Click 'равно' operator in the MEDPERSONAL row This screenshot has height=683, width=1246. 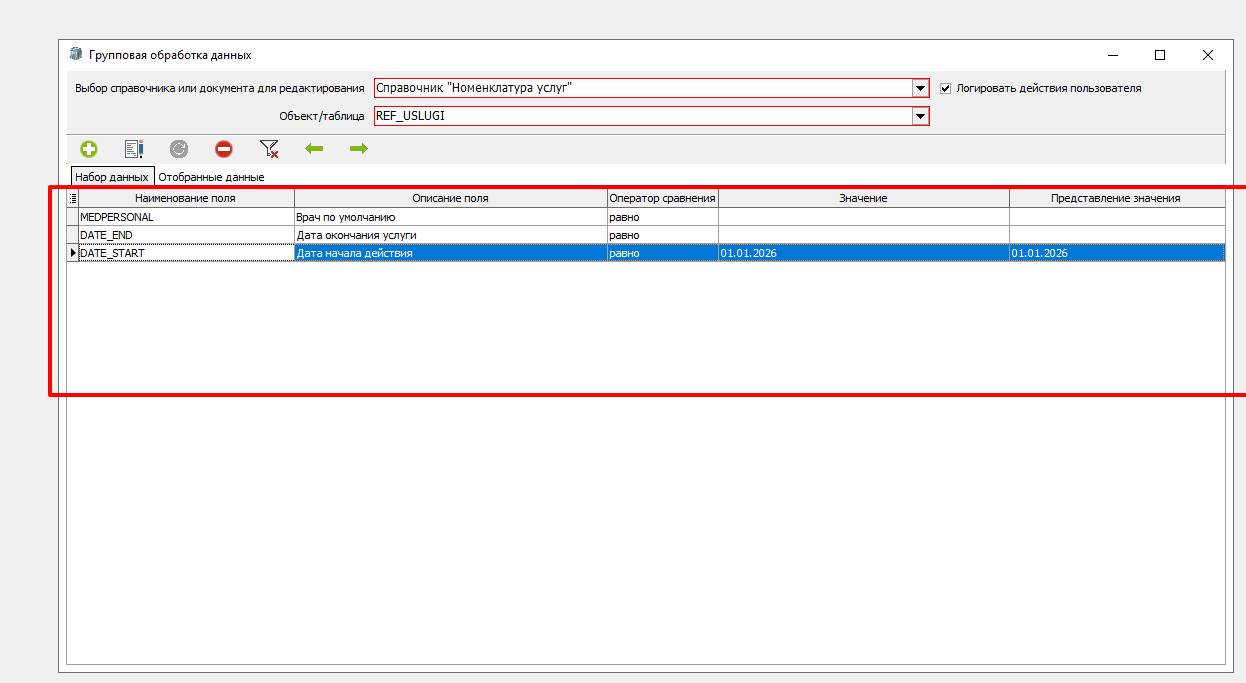(662, 216)
